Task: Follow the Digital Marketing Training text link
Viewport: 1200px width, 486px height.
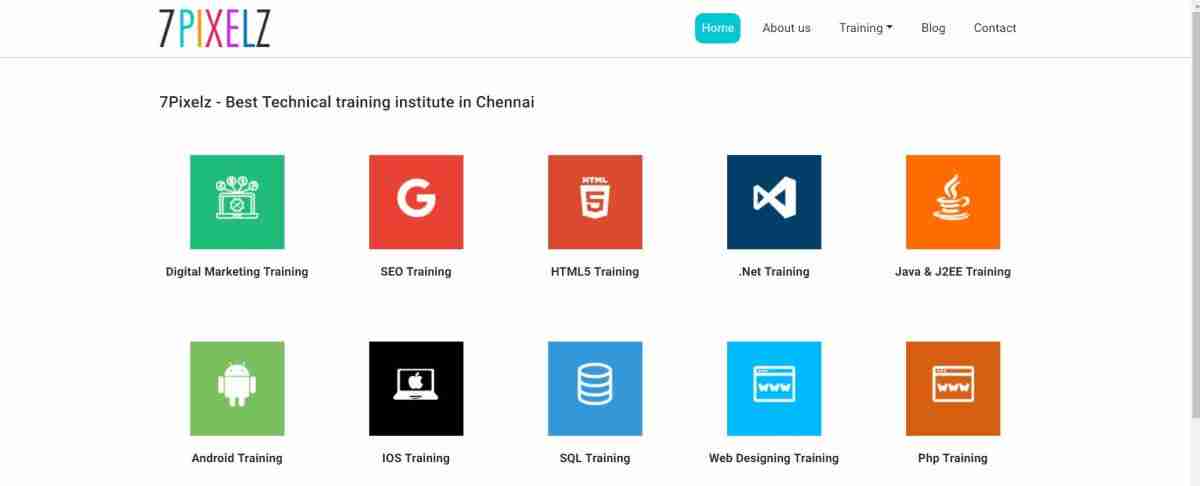Action: pyautogui.click(x=237, y=271)
